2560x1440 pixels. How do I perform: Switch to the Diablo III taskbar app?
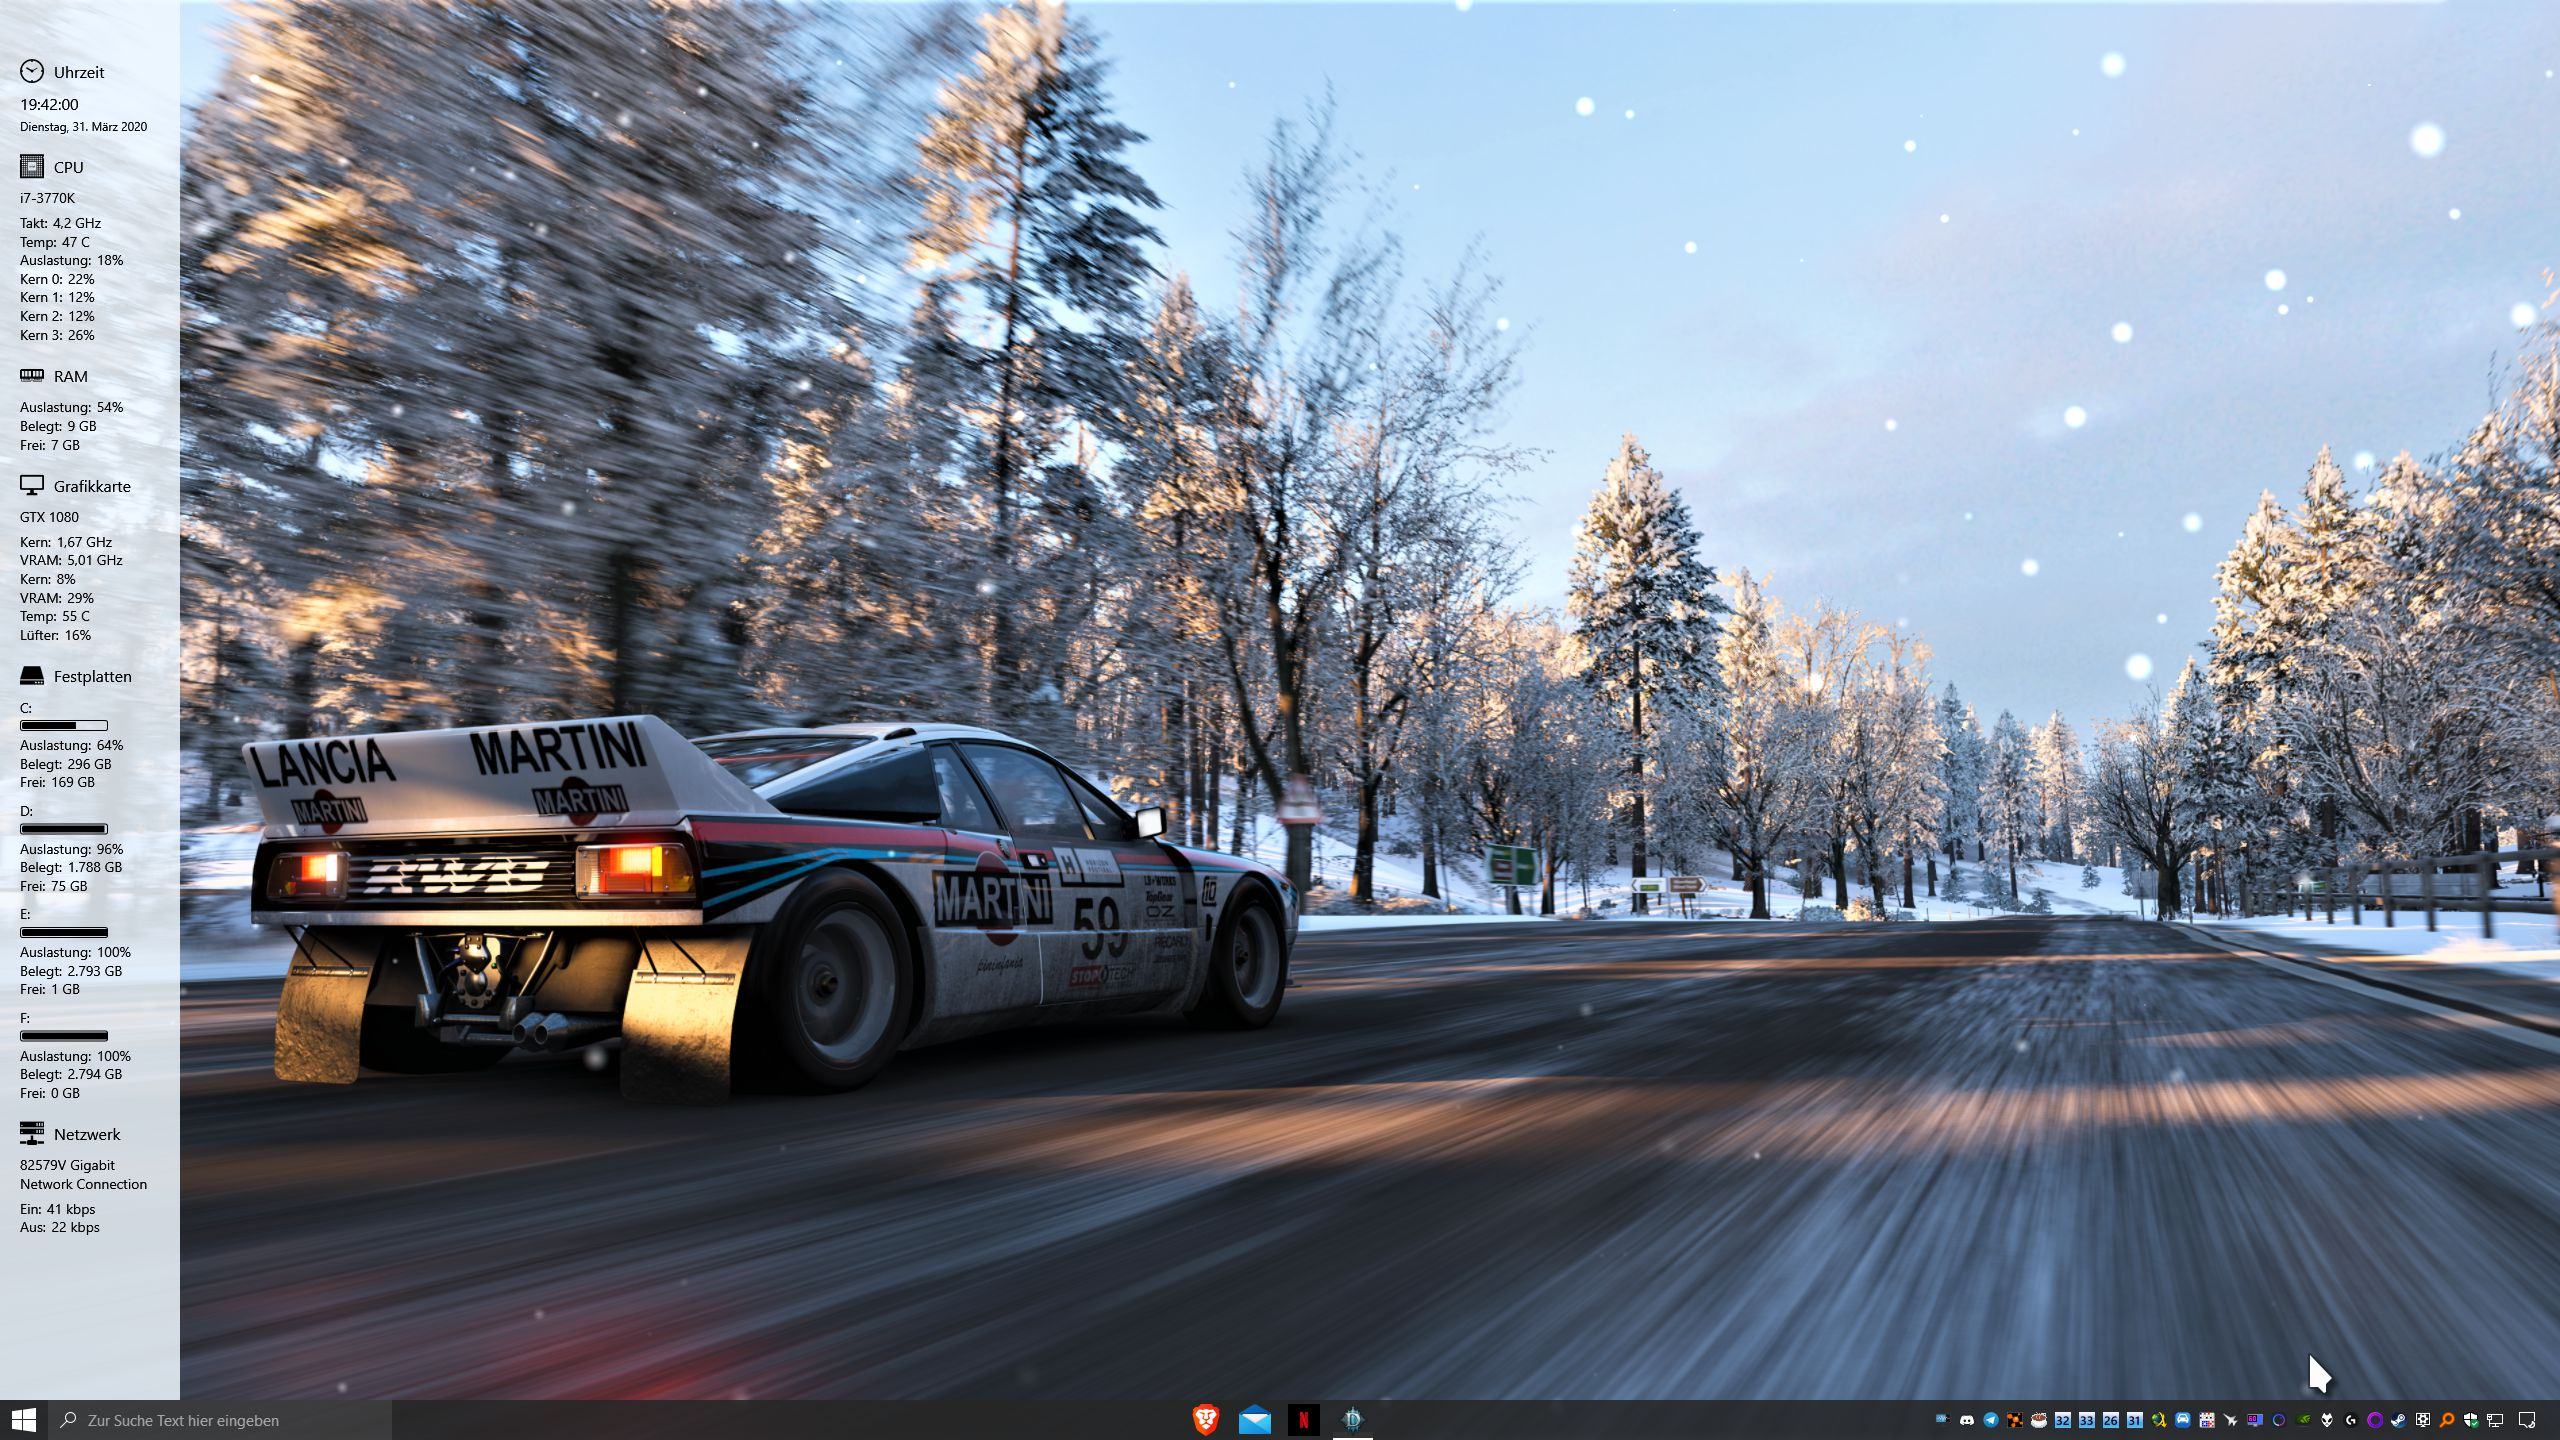pos(1352,1420)
